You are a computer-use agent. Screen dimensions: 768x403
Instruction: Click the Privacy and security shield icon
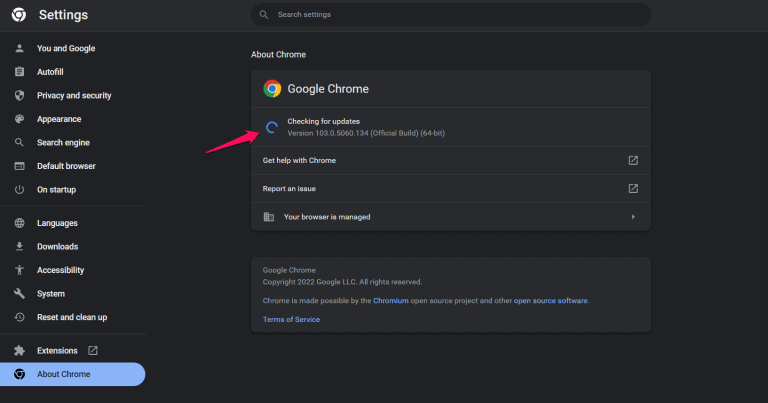click(x=19, y=96)
